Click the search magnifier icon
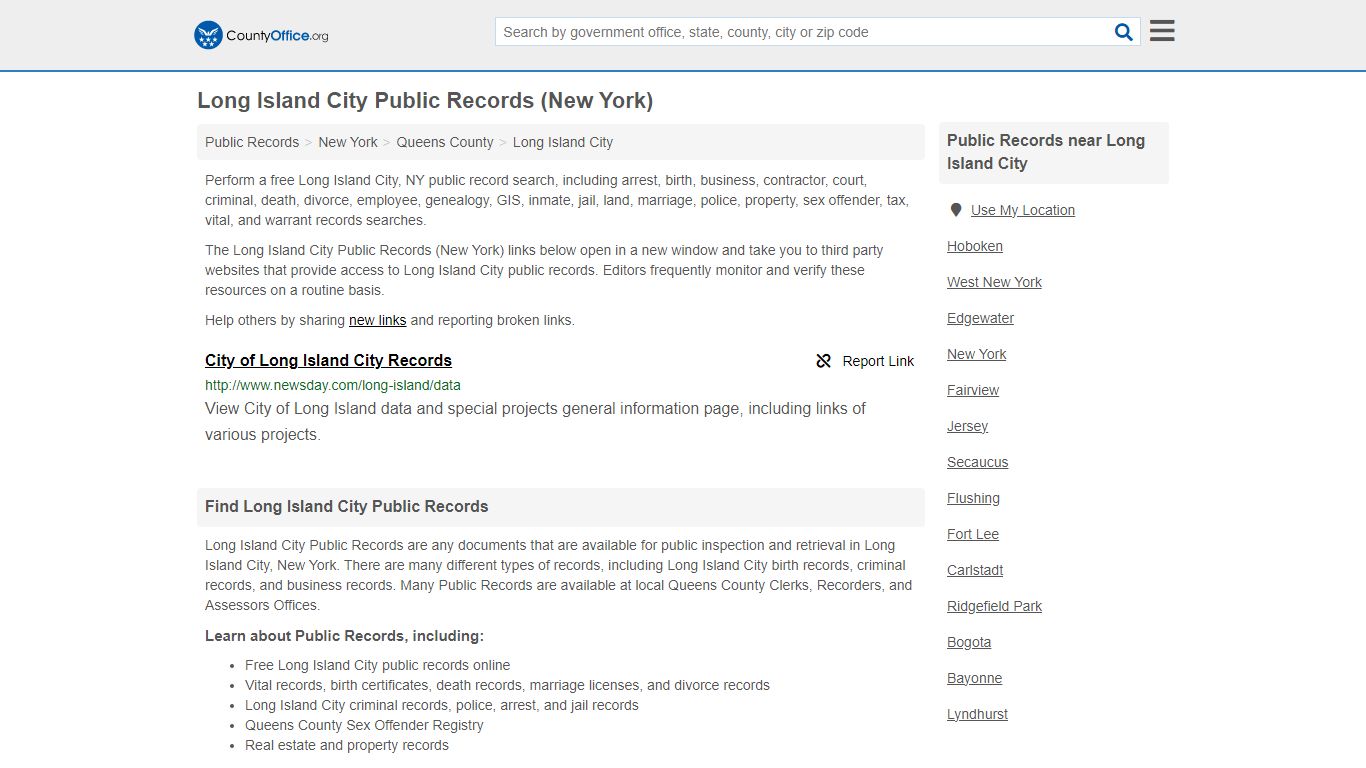 (x=1124, y=32)
